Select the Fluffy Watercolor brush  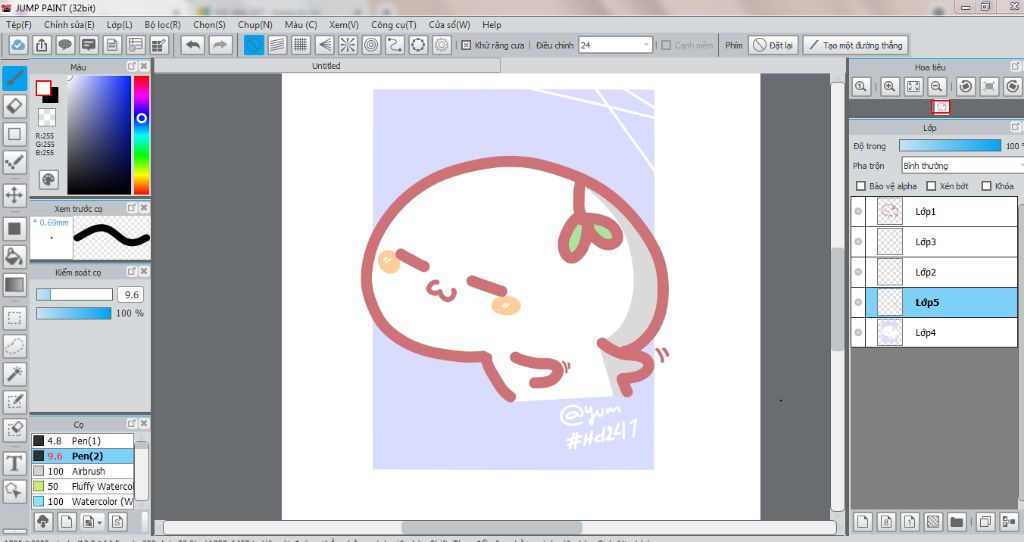[x=83, y=486]
